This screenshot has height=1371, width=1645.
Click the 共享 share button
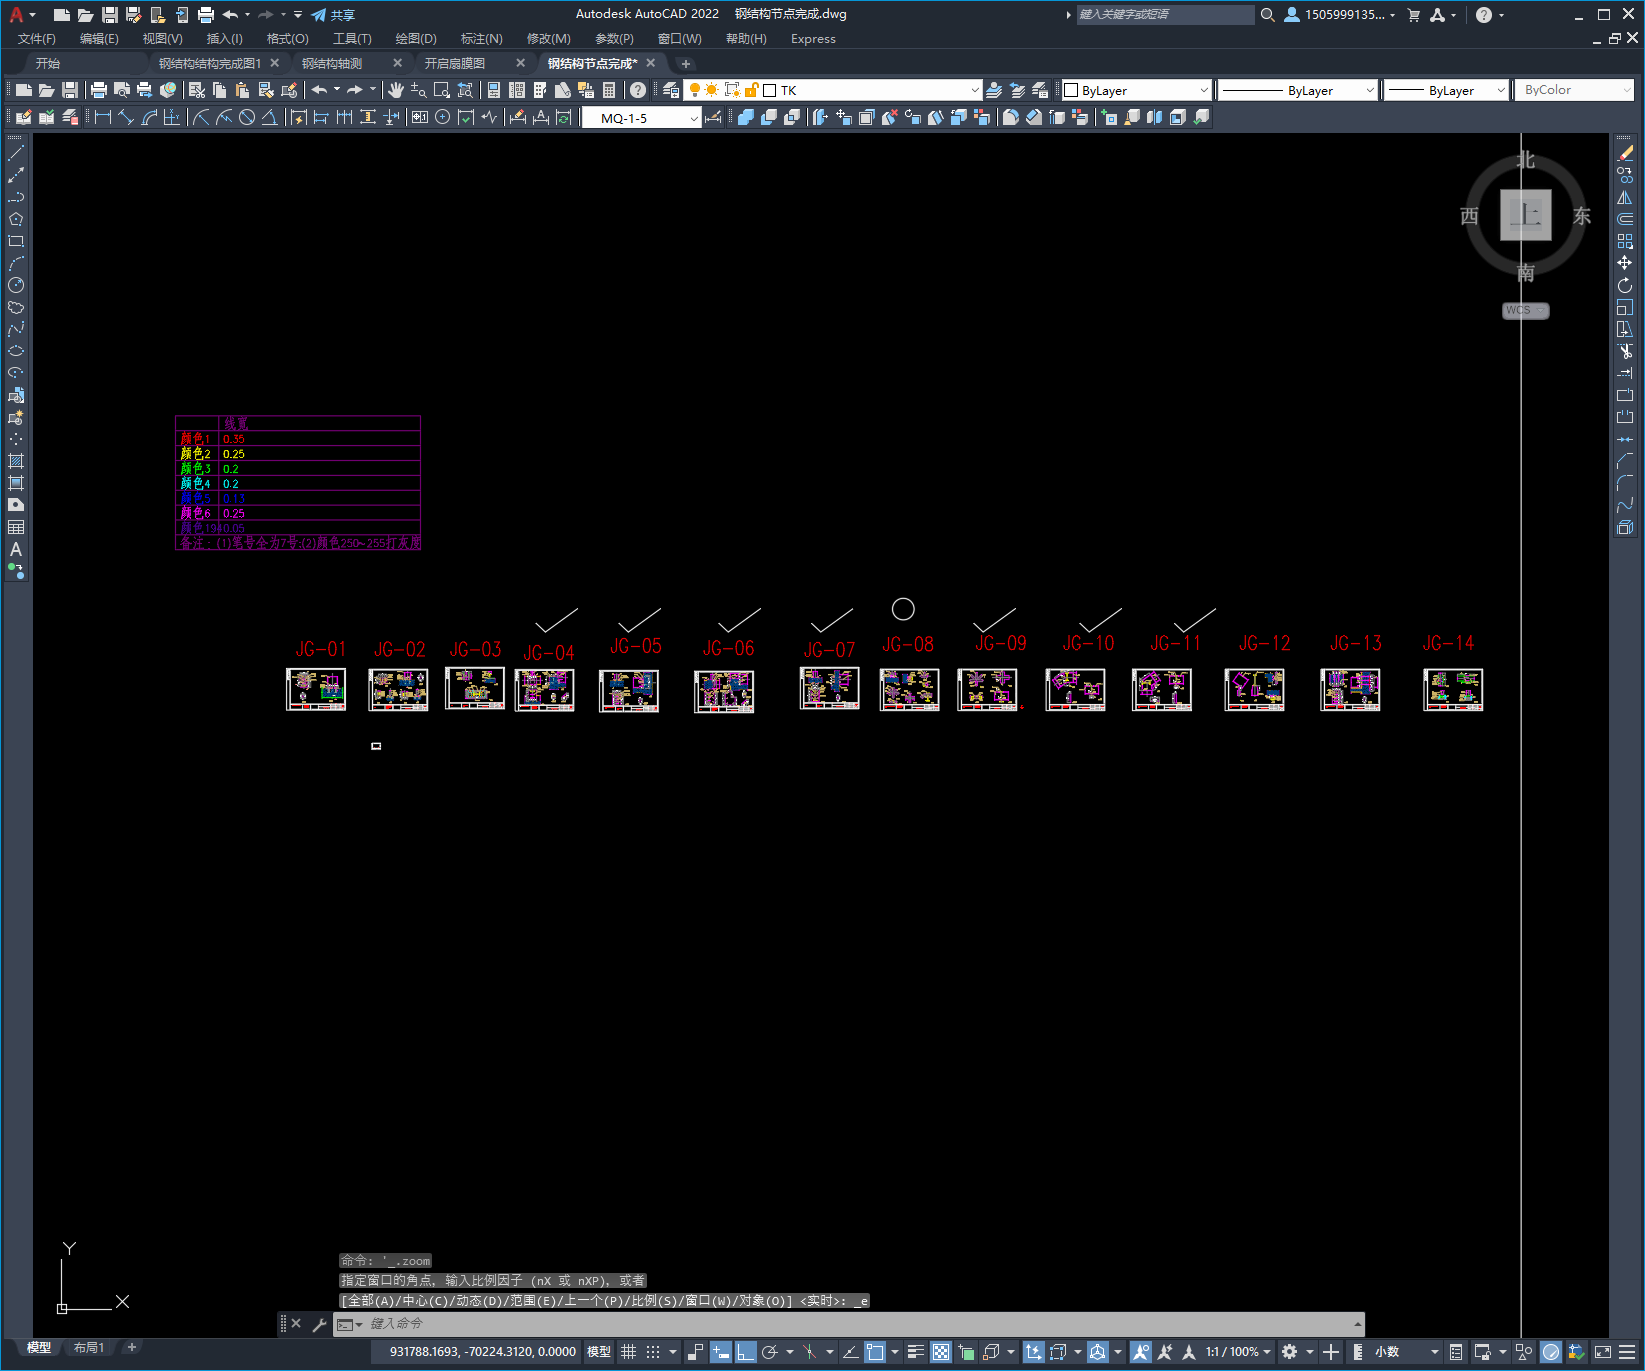[x=333, y=15]
